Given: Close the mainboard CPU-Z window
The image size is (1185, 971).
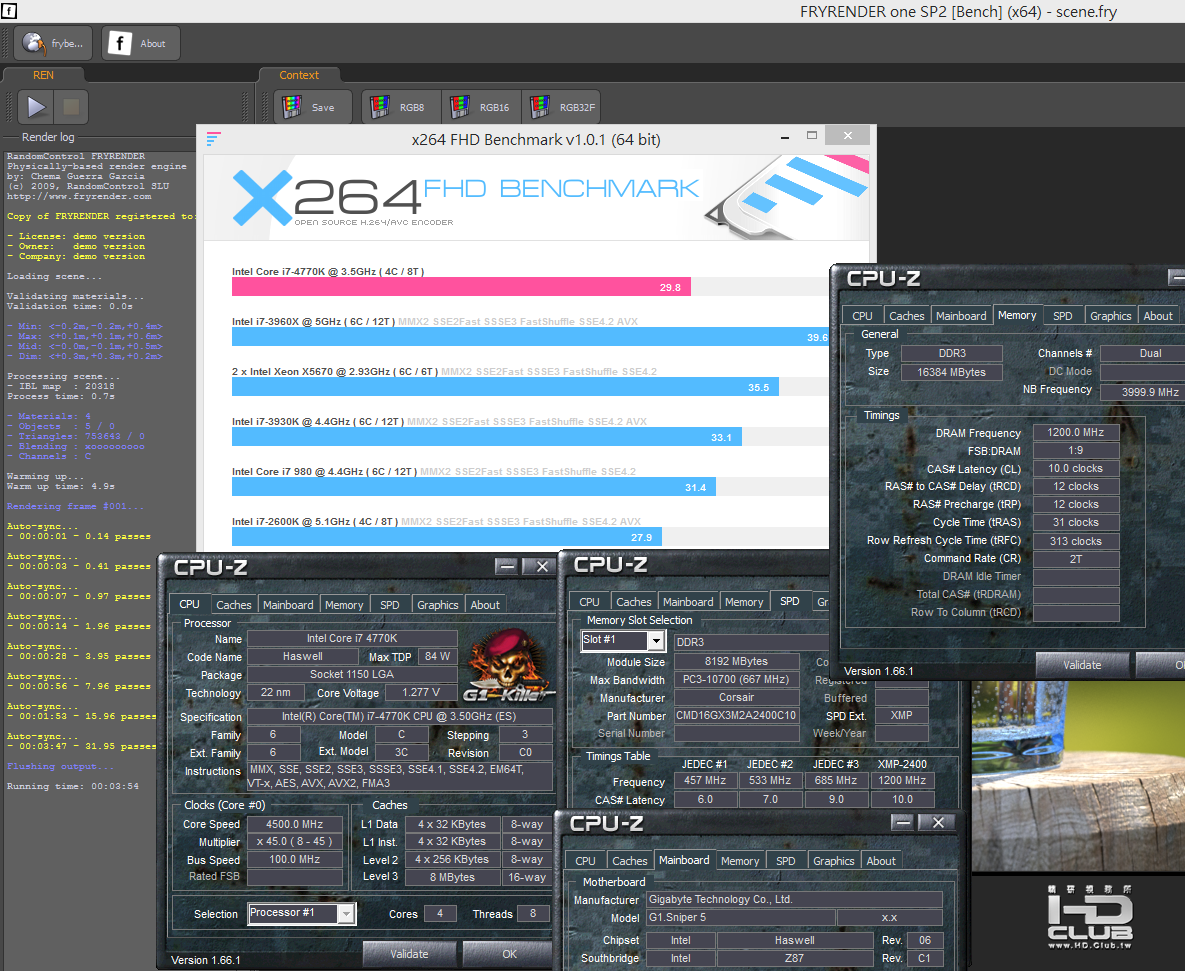Looking at the screenshot, I should [938, 822].
